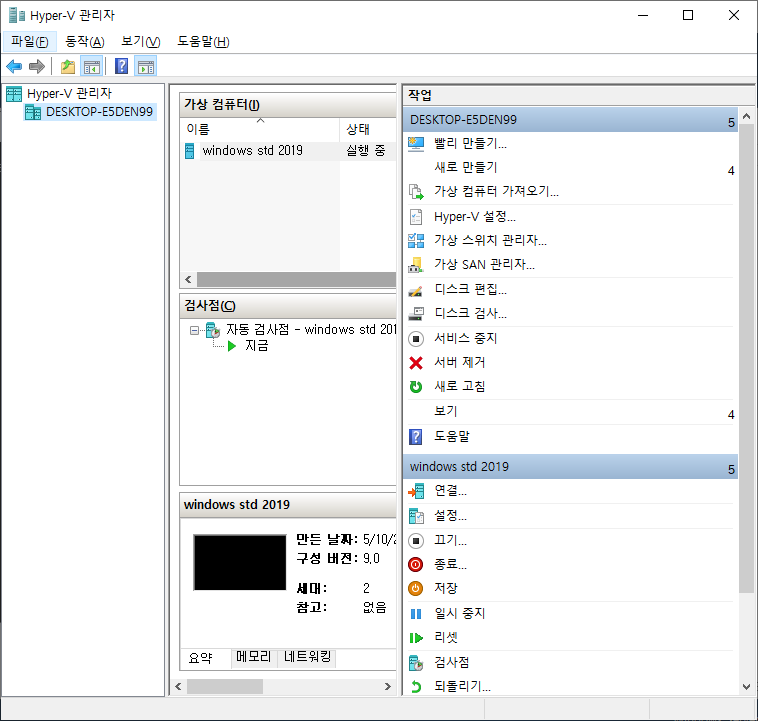Click the actions pane scroll down arrow
Screen dimensions: 758x721
click(x=746, y=687)
